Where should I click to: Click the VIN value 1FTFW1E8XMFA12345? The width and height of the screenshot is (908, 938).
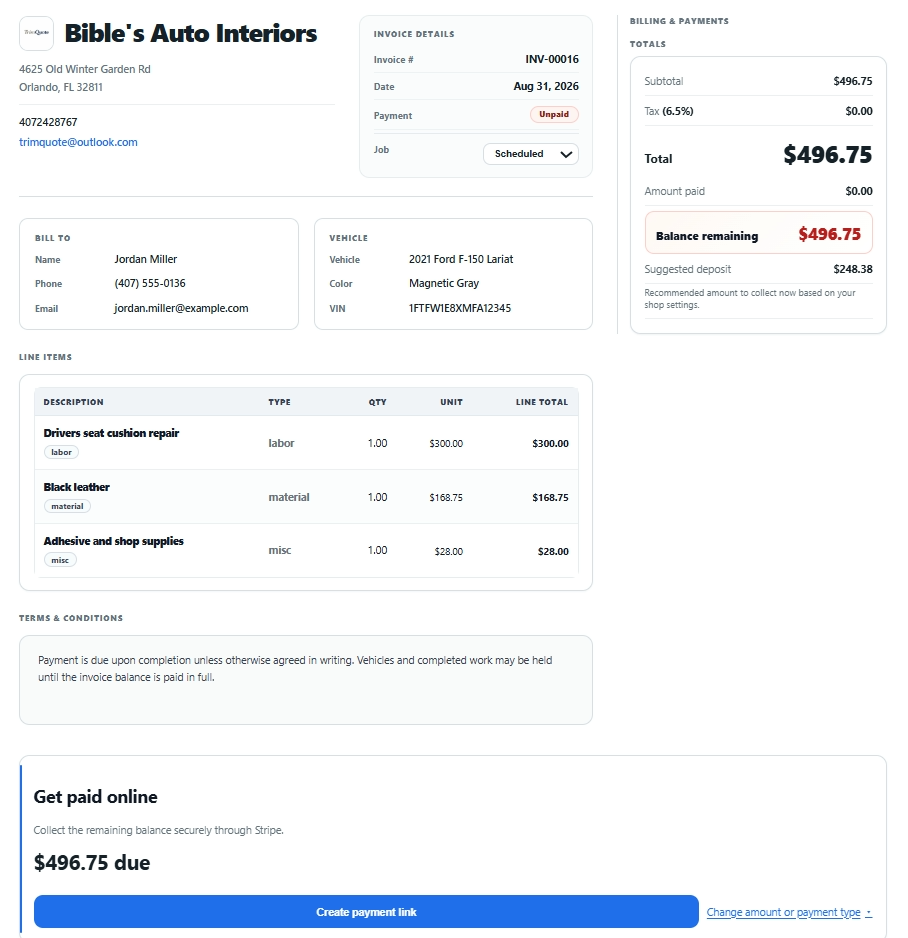point(460,308)
